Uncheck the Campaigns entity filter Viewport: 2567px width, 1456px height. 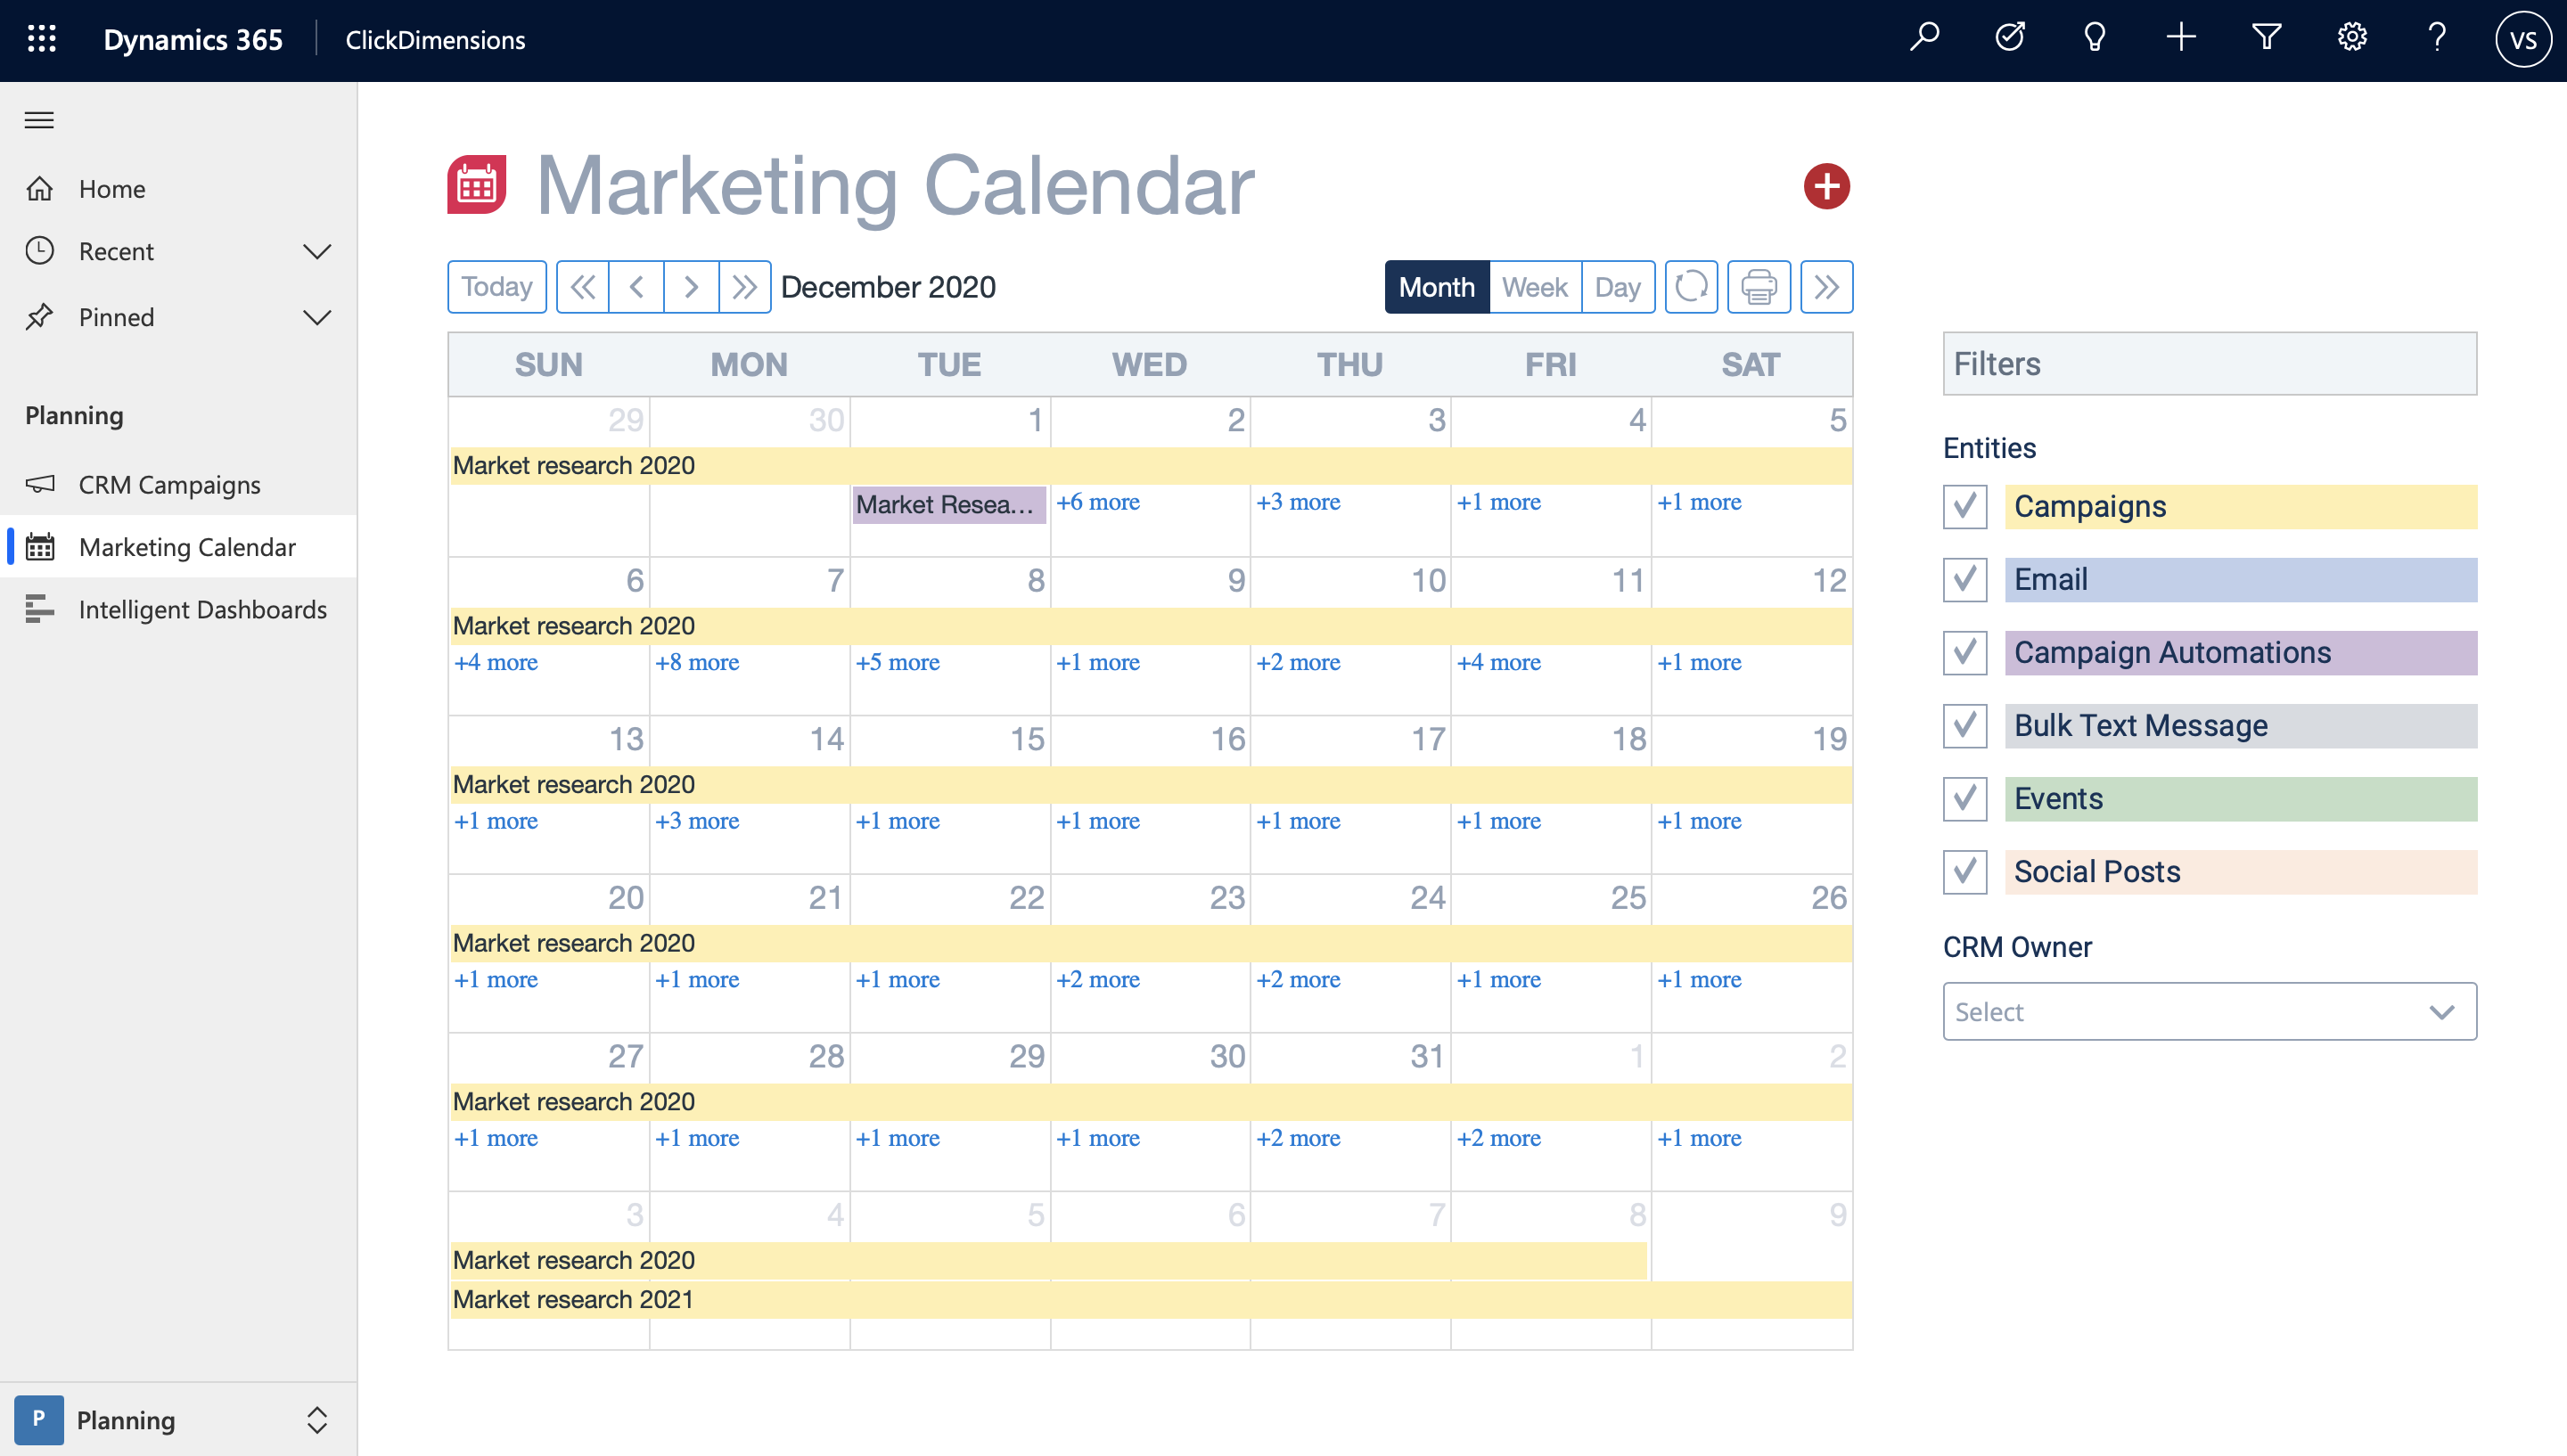point(1964,506)
